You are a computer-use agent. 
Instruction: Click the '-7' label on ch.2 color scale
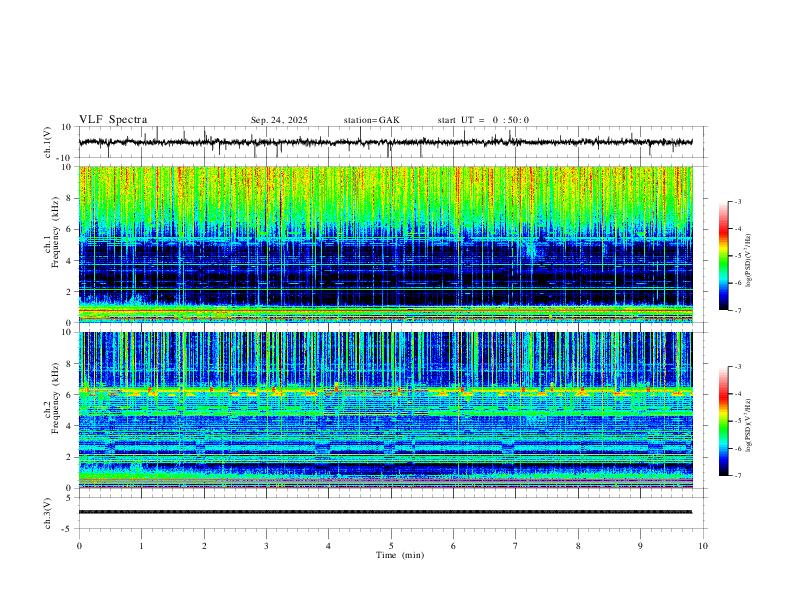pyautogui.click(x=738, y=475)
